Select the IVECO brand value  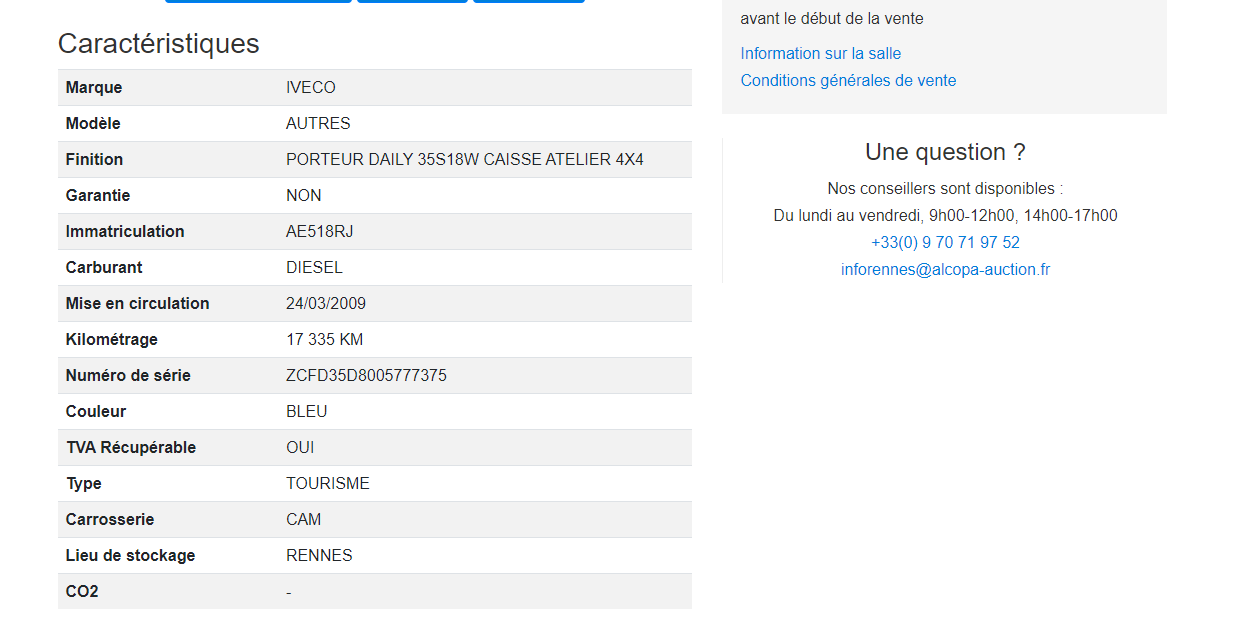(x=311, y=88)
